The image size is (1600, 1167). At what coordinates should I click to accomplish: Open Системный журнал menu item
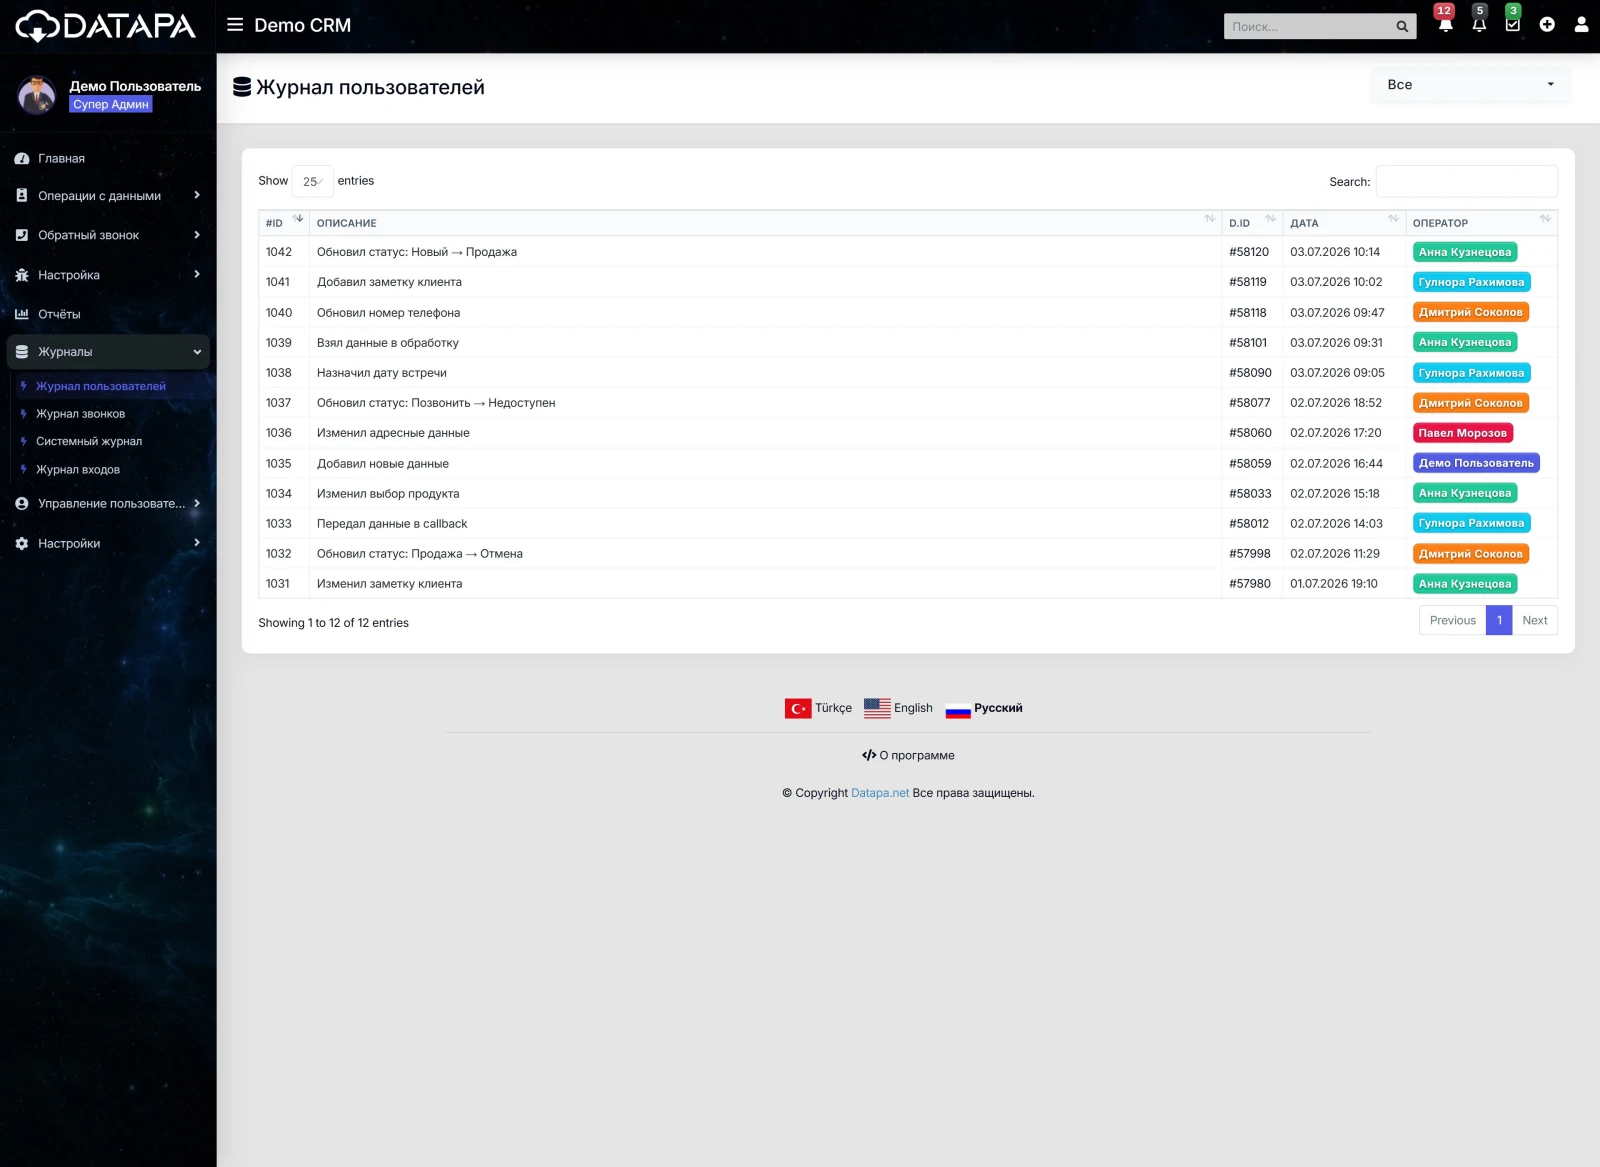coord(89,442)
